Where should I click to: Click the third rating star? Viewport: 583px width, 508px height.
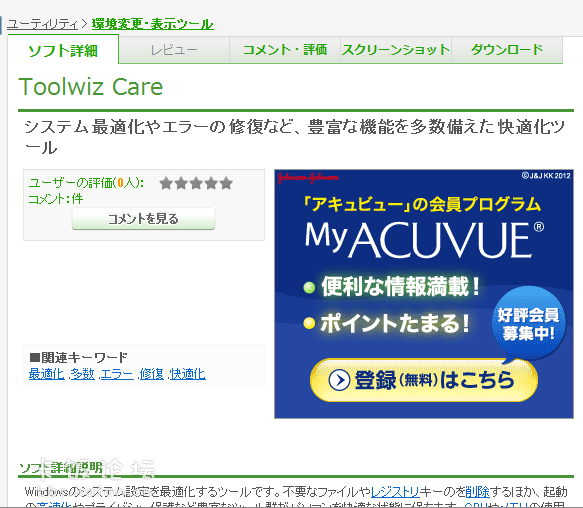coord(196,183)
